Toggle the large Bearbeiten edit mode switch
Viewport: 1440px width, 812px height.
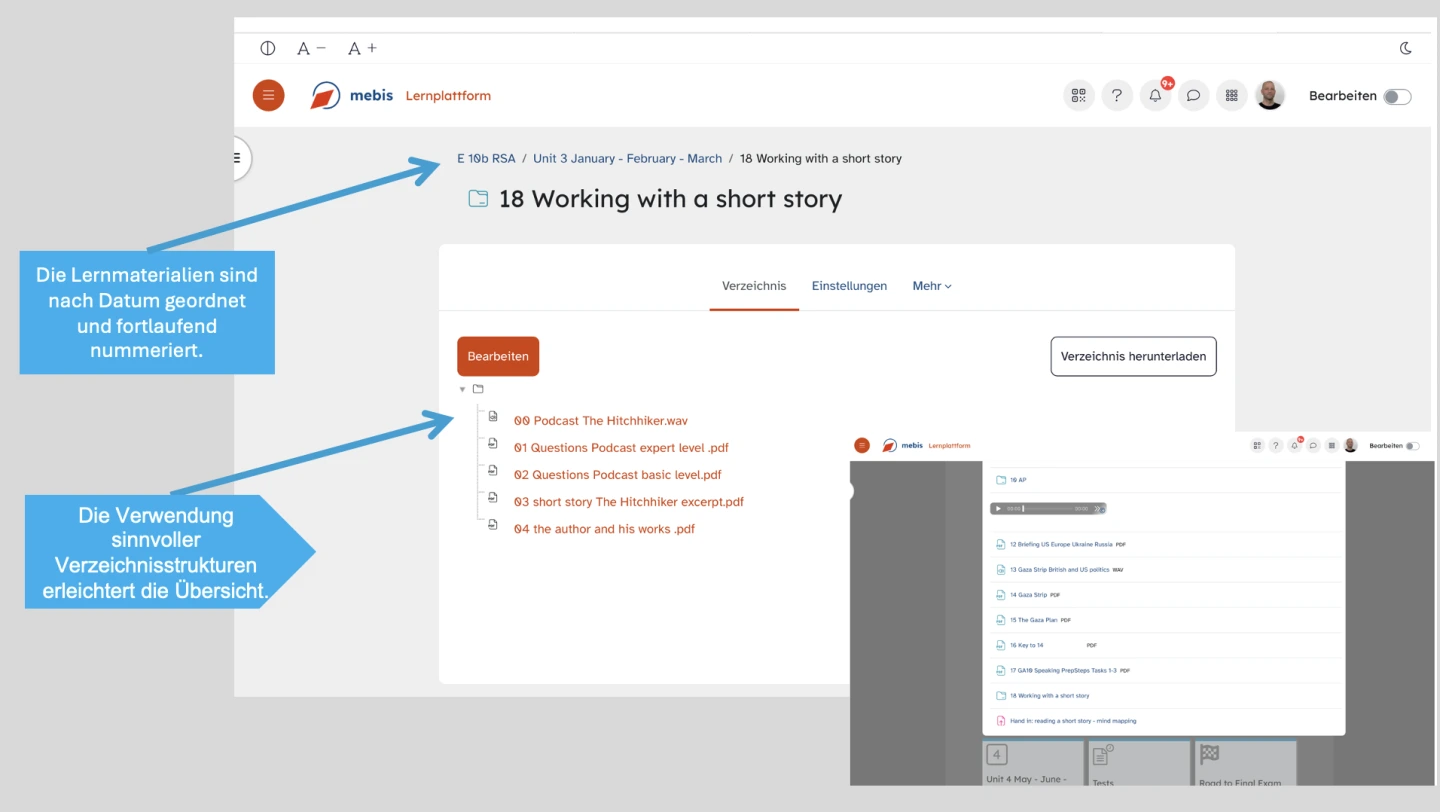pyautogui.click(x=1397, y=97)
